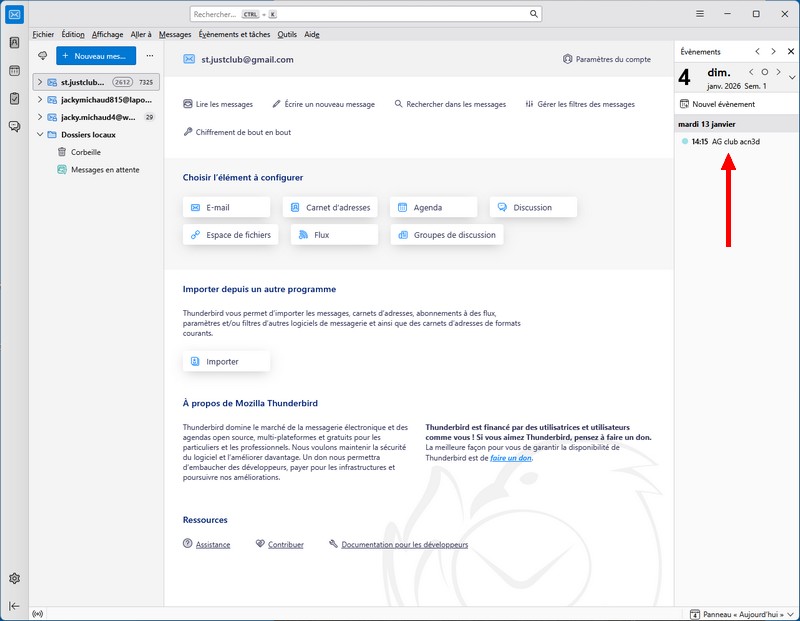Screen dimensions: 800x621
Task: Toggle the Panneau « Aujourd'hui » pane
Action: (x=738, y=613)
